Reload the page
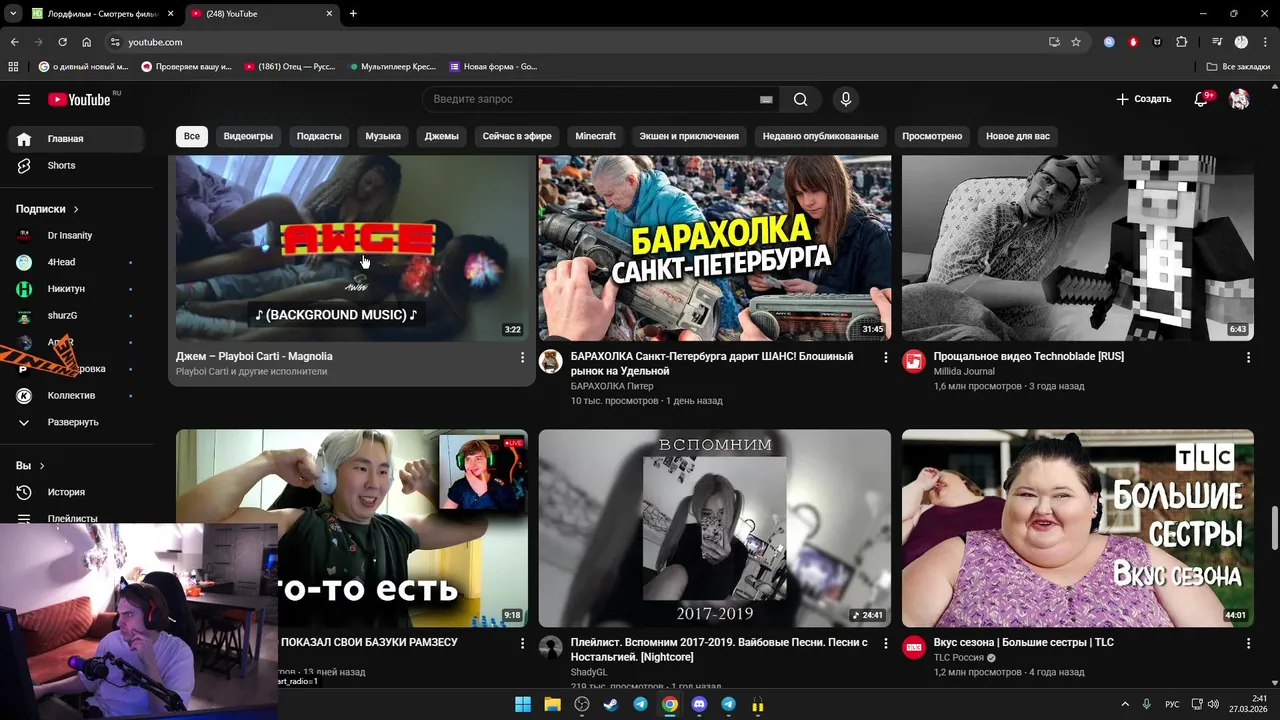This screenshot has width=1280, height=720. [62, 42]
